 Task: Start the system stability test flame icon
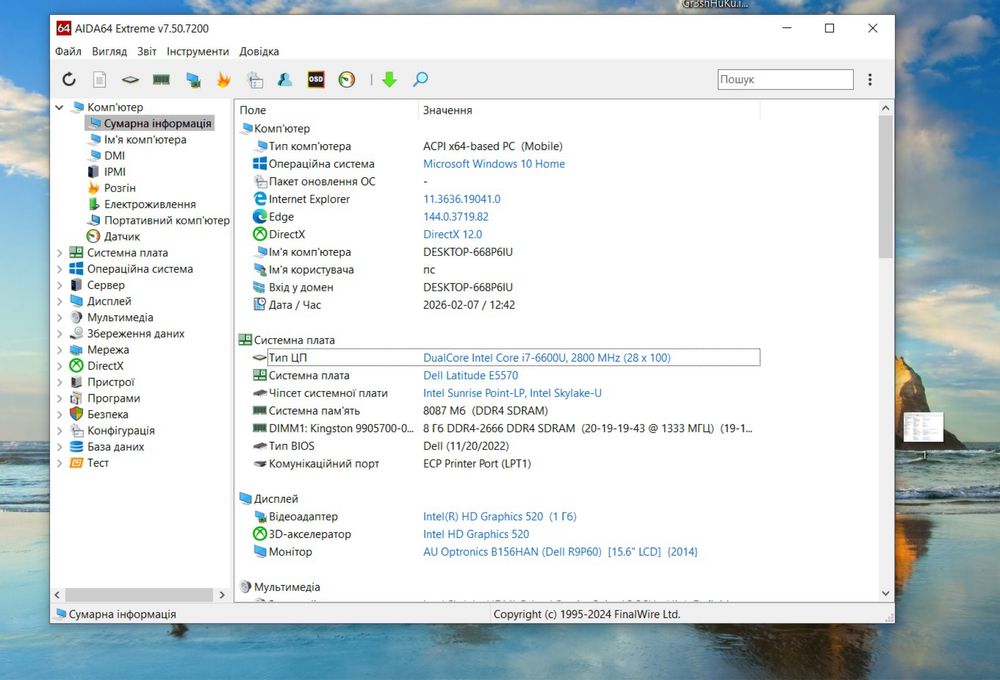(223, 79)
